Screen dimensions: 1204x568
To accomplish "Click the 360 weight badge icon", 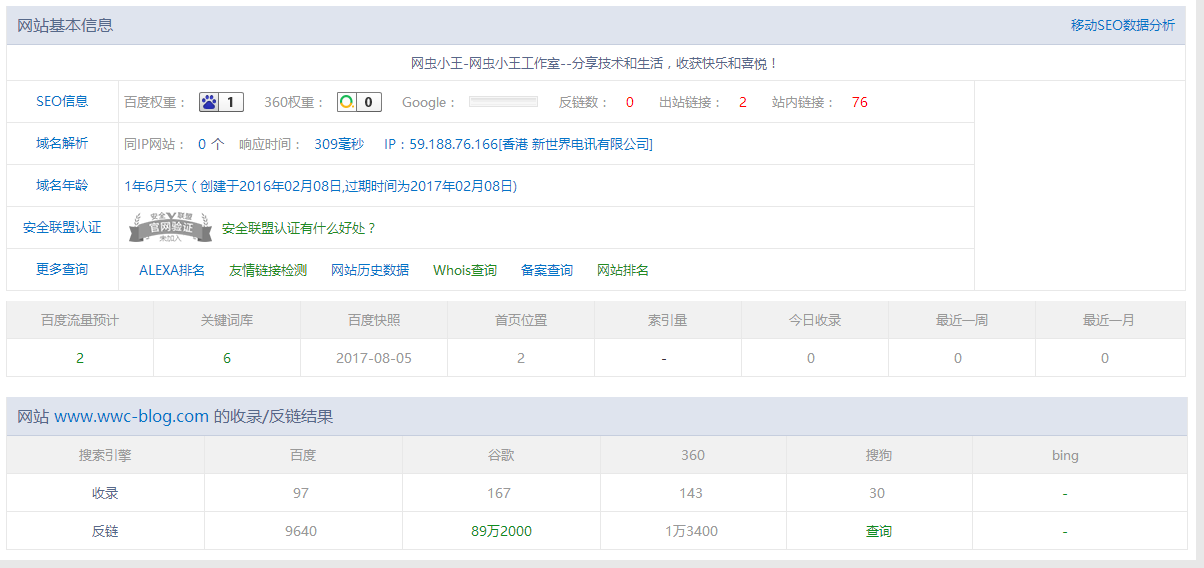I will tap(347, 102).
